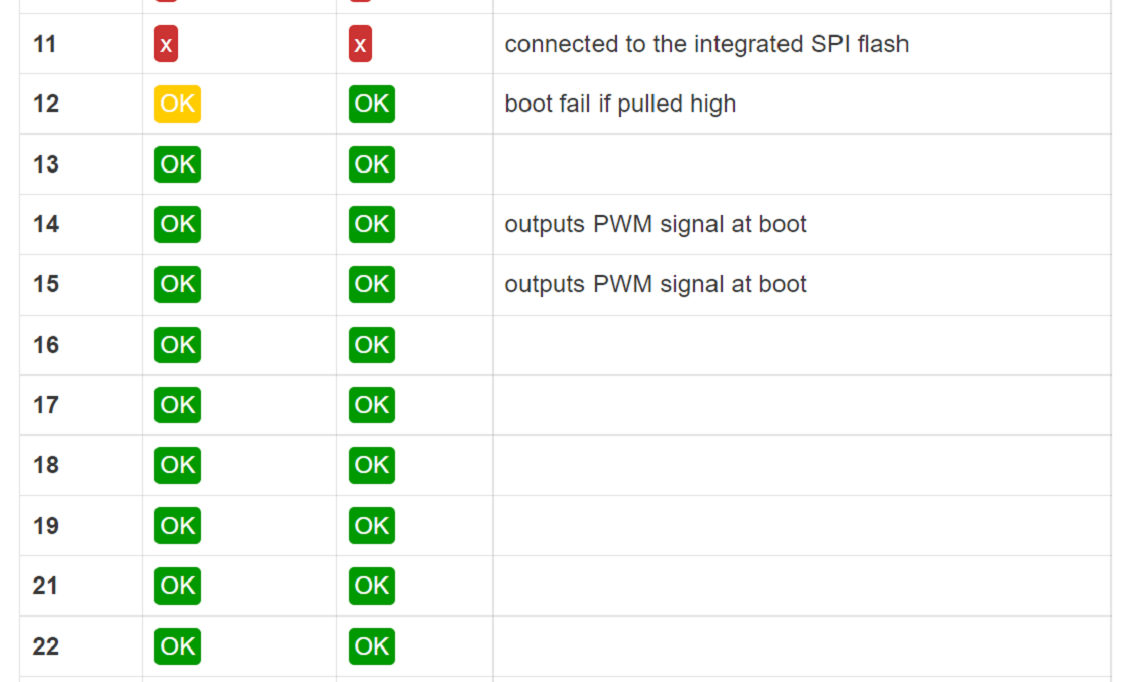Viewport: 1121px width, 682px height.
Task: Click the second green OK badge in row 16
Action: pos(371,345)
